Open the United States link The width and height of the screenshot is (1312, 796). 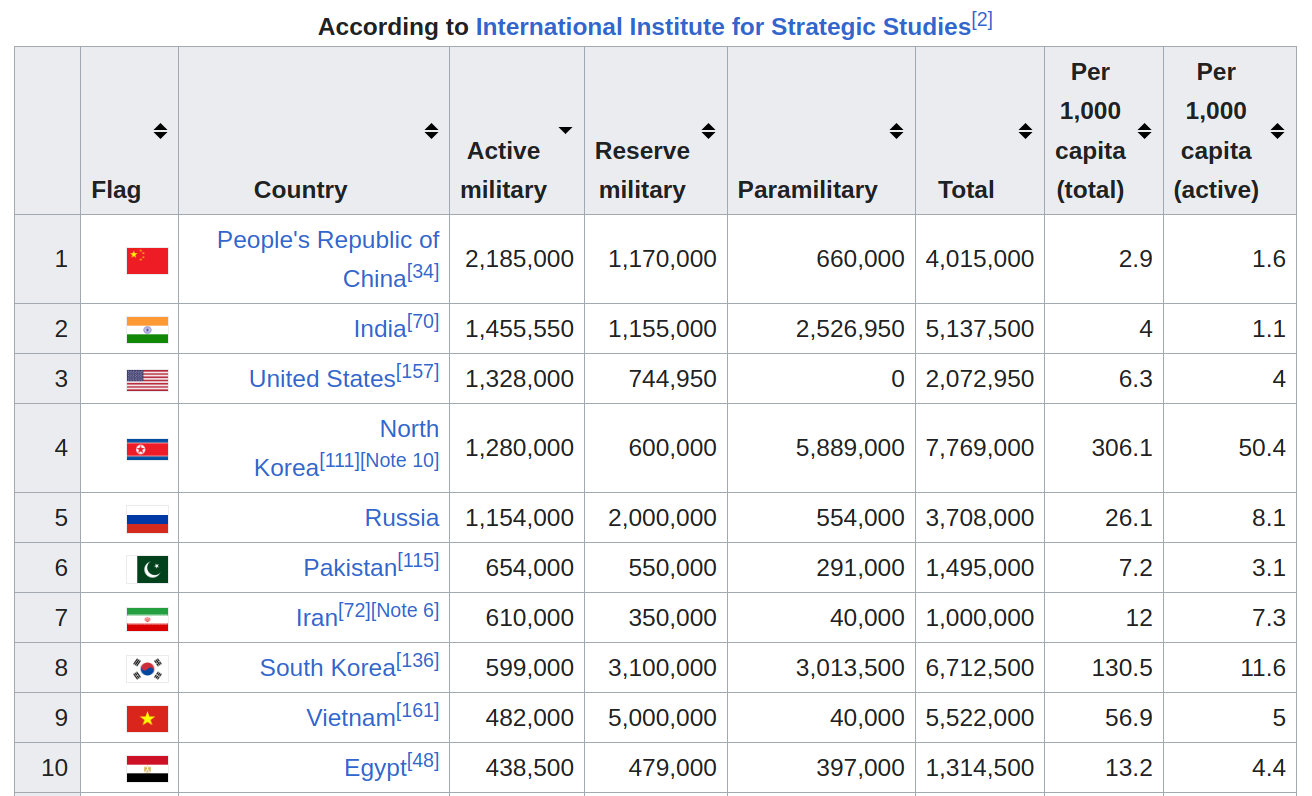(322, 379)
